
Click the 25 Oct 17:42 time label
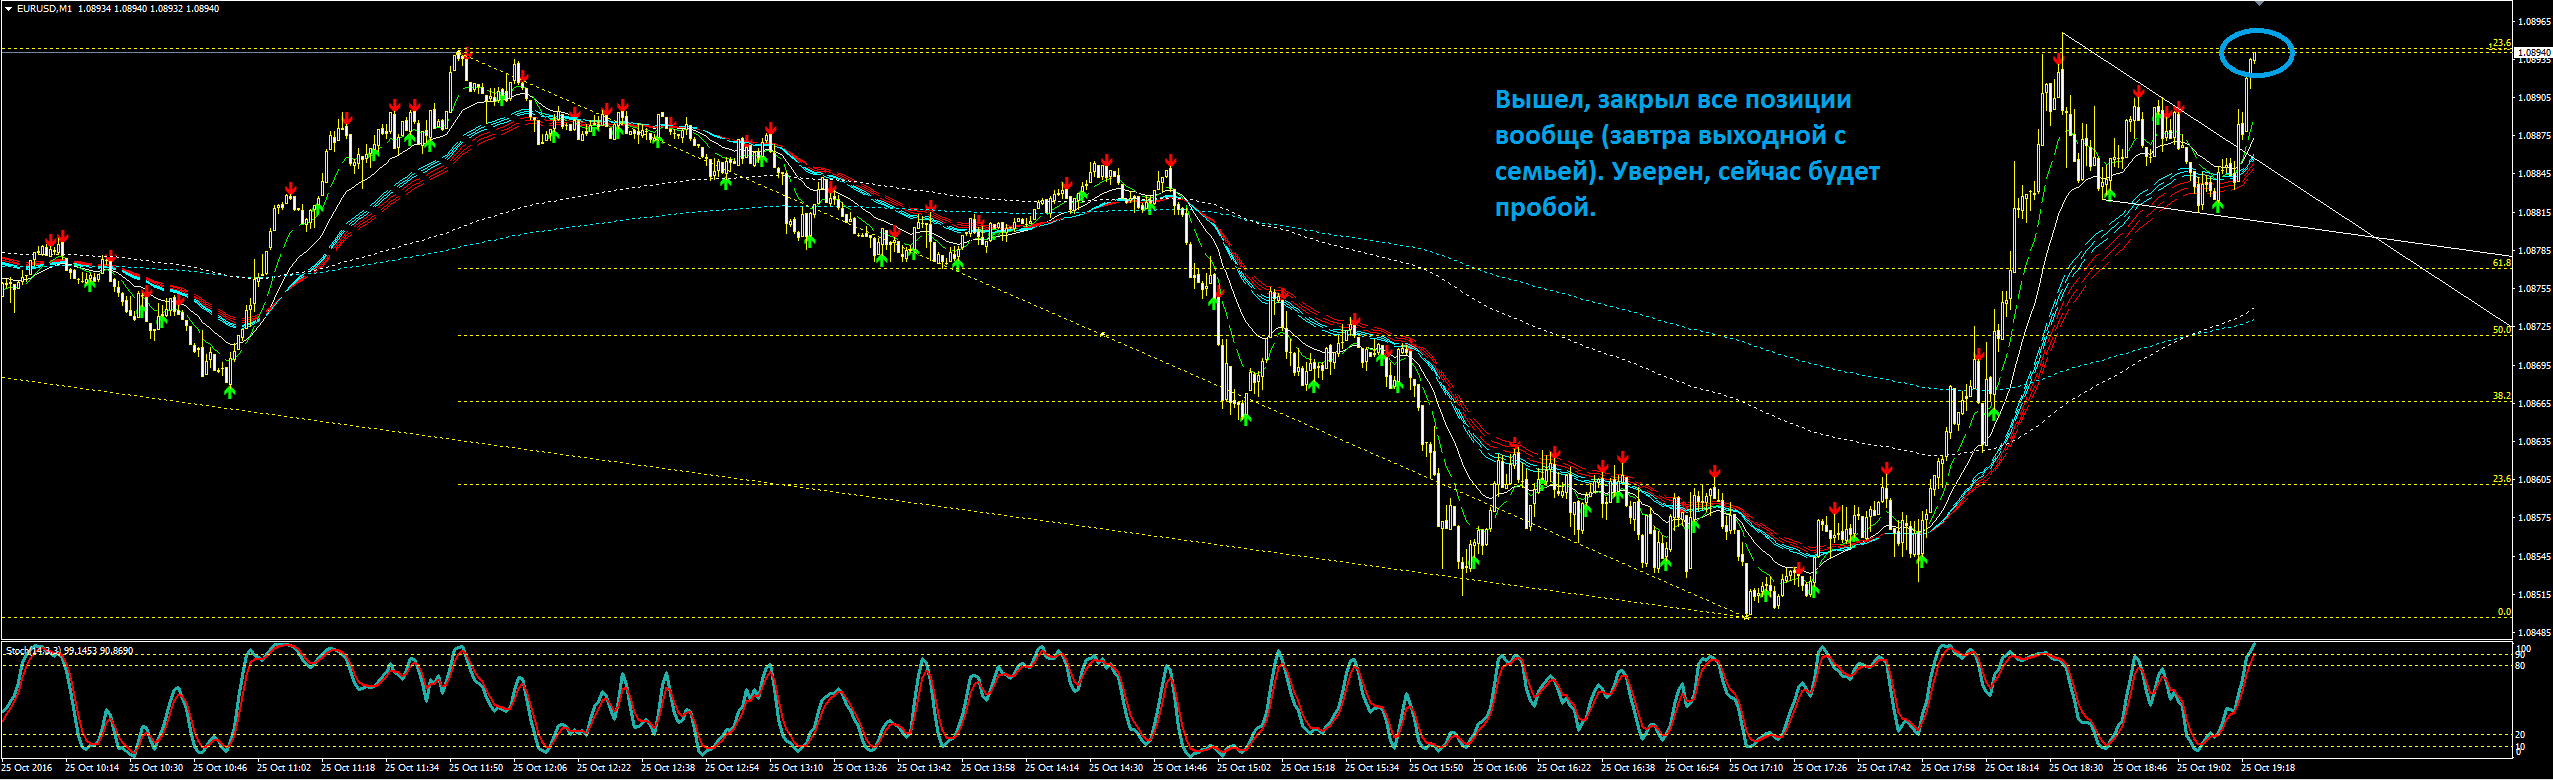tap(1885, 769)
